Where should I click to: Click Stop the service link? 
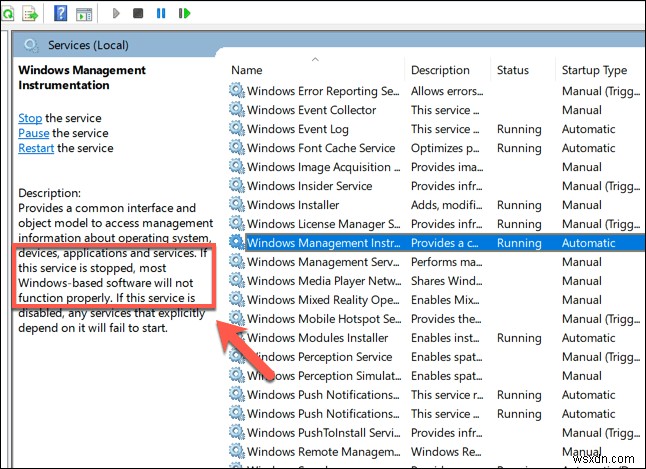pos(30,118)
